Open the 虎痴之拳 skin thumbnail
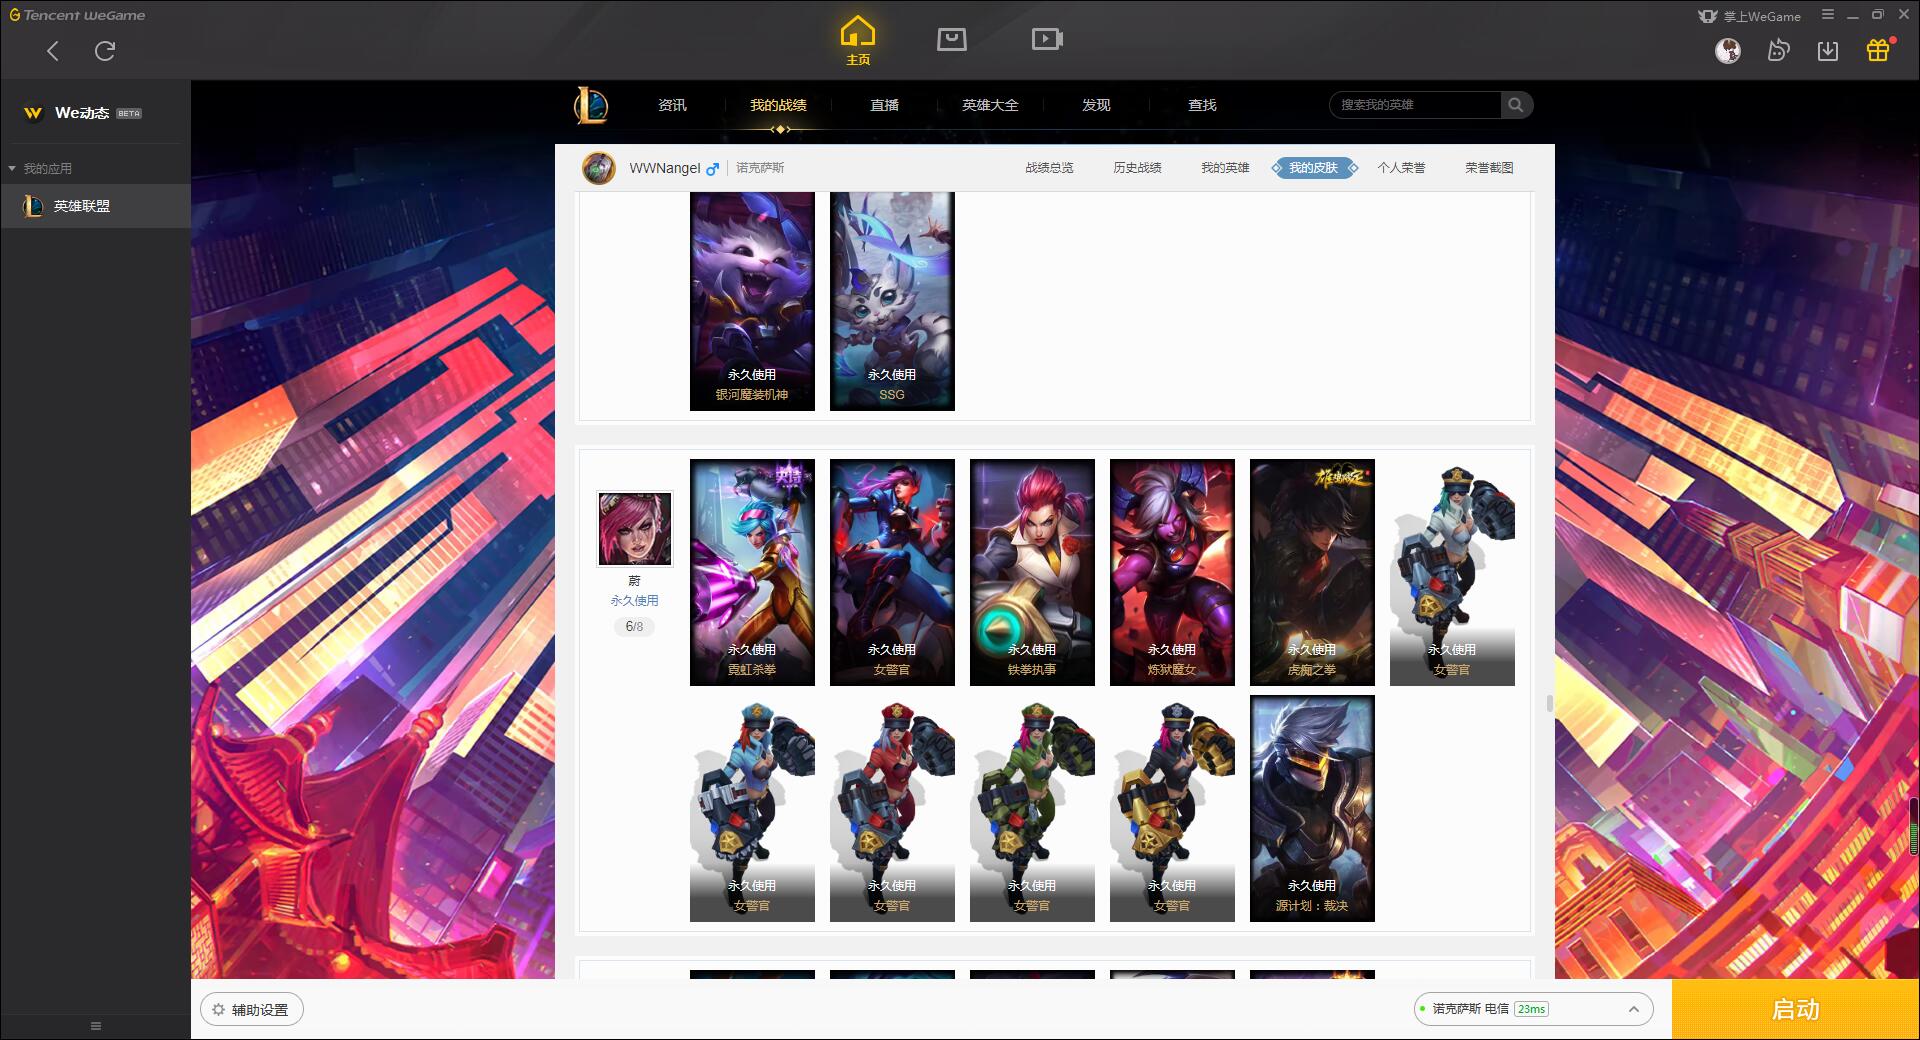 1312,572
